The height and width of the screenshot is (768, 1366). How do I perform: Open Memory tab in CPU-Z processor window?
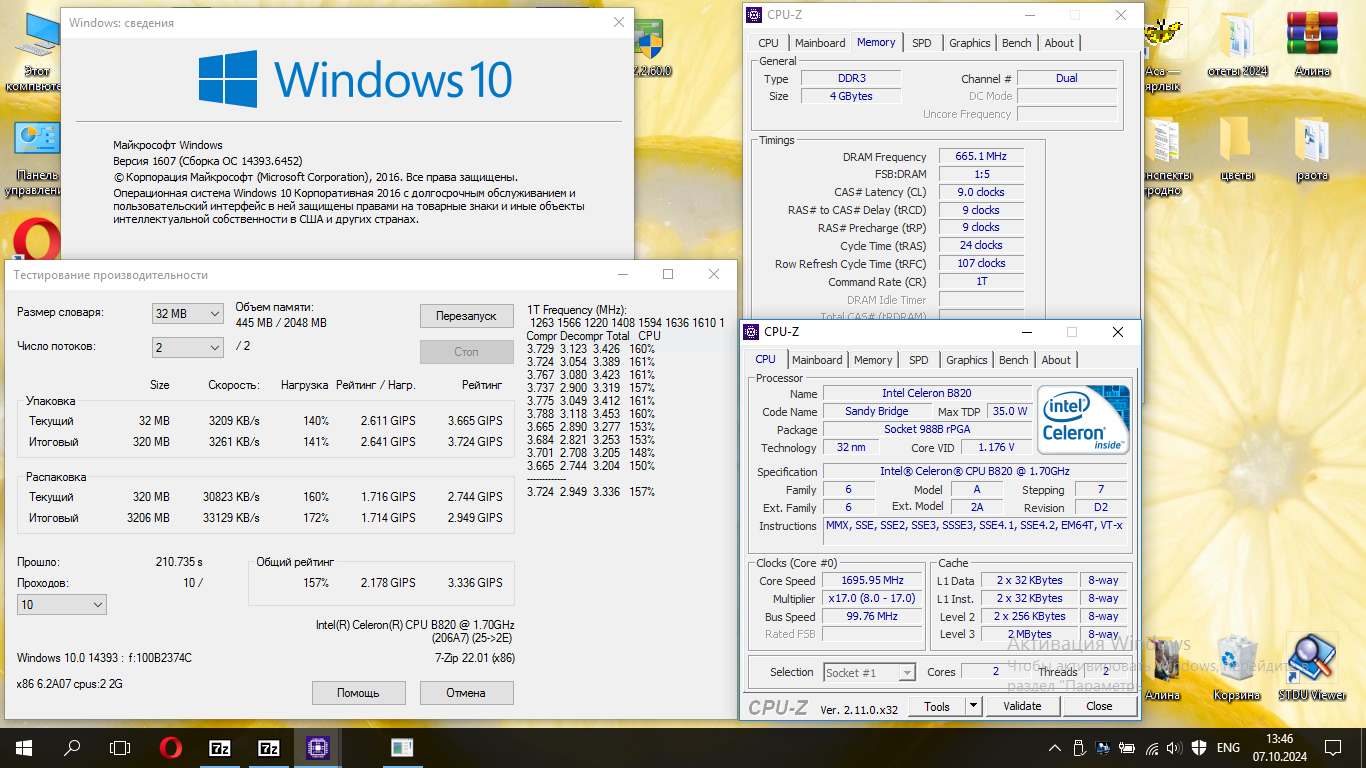click(873, 360)
